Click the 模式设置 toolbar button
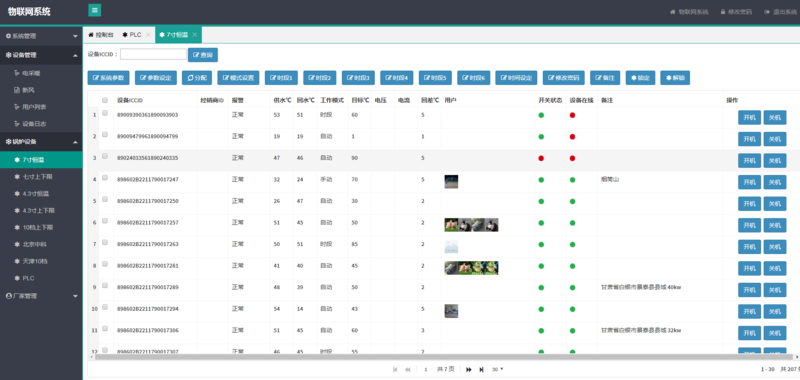This screenshot has height=380, width=800. coord(238,78)
